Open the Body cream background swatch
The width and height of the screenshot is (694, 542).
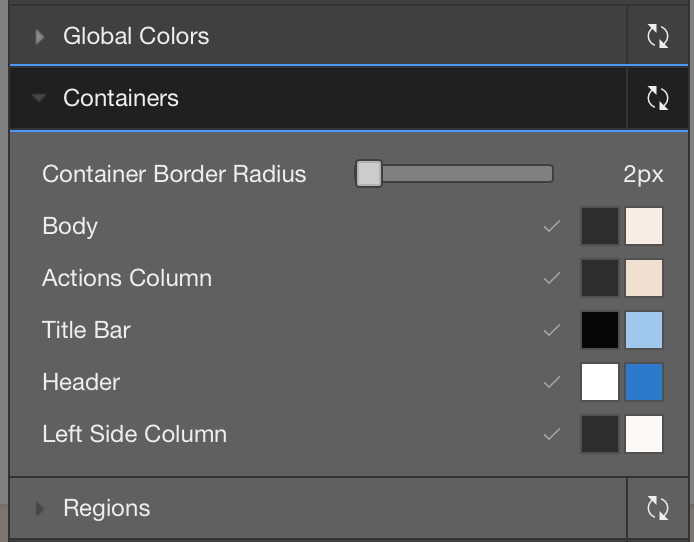coord(644,226)
